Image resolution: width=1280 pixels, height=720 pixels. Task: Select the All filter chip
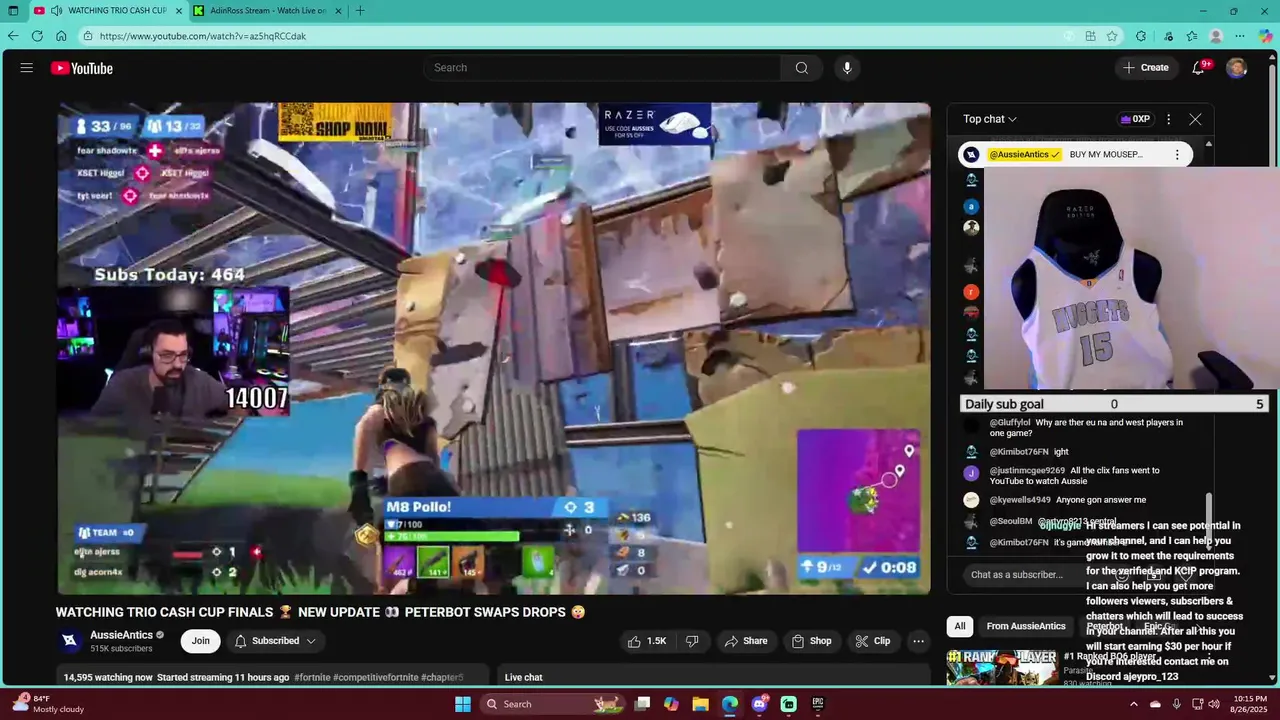[960, 626]
